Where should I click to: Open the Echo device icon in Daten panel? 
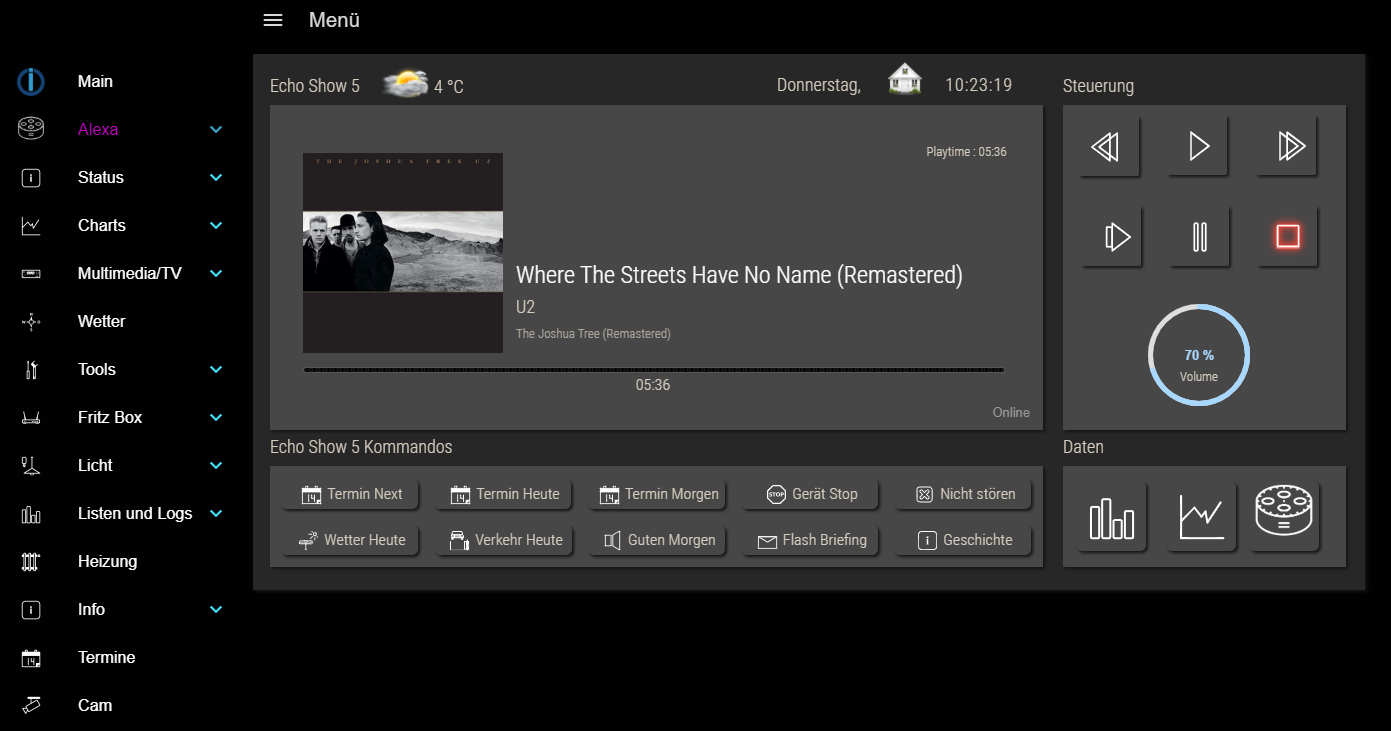[x=1286, y=517]
